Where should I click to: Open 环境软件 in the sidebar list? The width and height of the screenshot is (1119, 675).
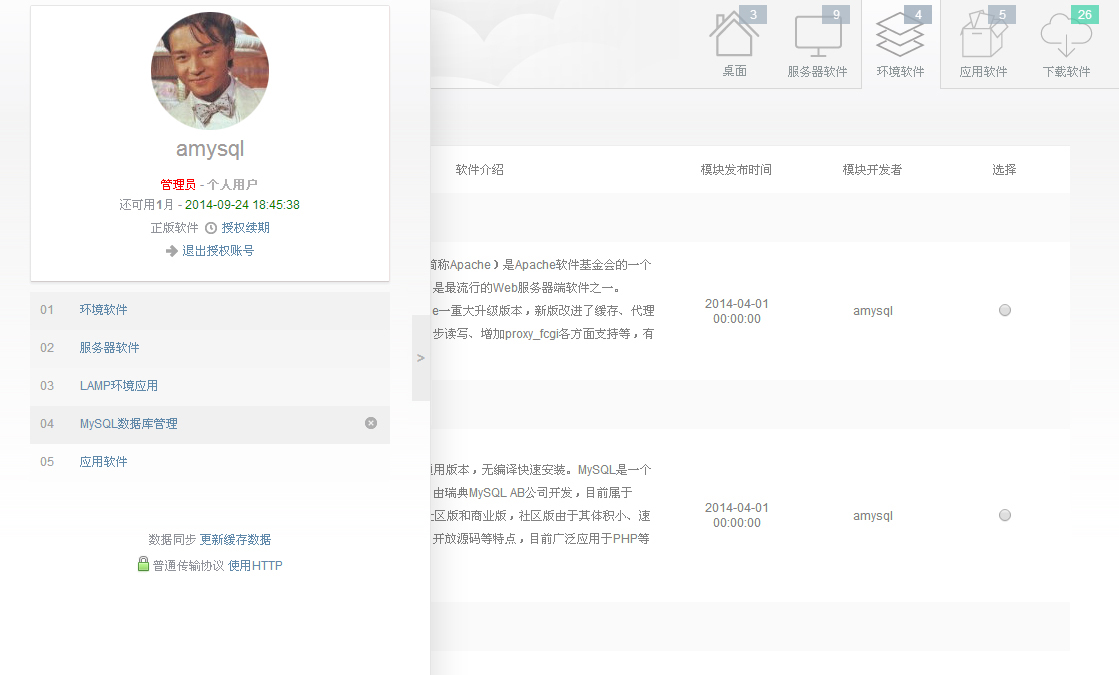[x=104, y=310]
